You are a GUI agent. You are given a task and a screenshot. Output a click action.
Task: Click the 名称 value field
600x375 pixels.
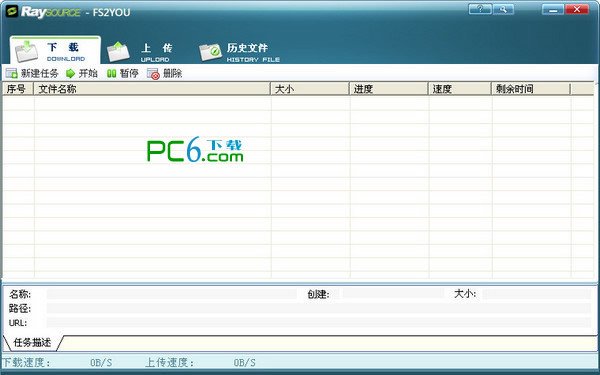tap(171, 294)
